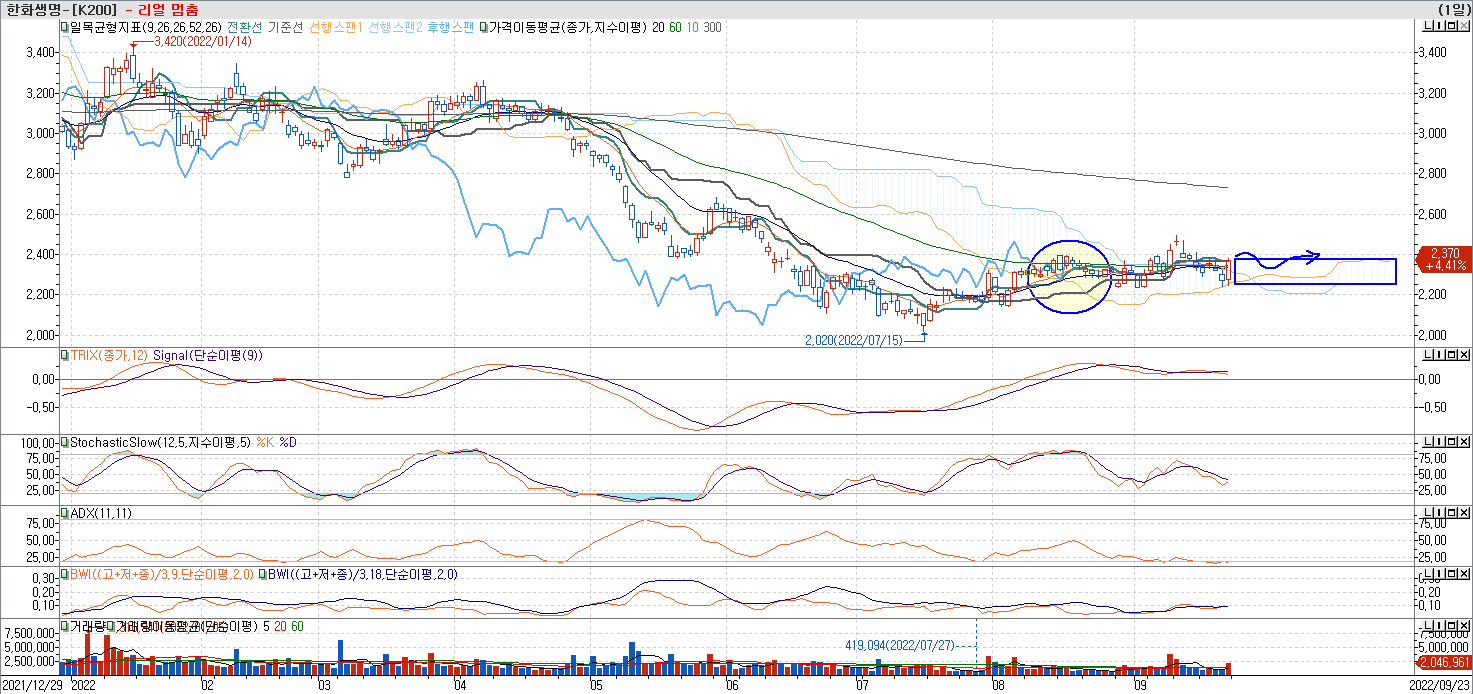1473x694 pixels.
Task: Click the vertical-bar icon in the TRIX panel
Action: [1440, 355]
